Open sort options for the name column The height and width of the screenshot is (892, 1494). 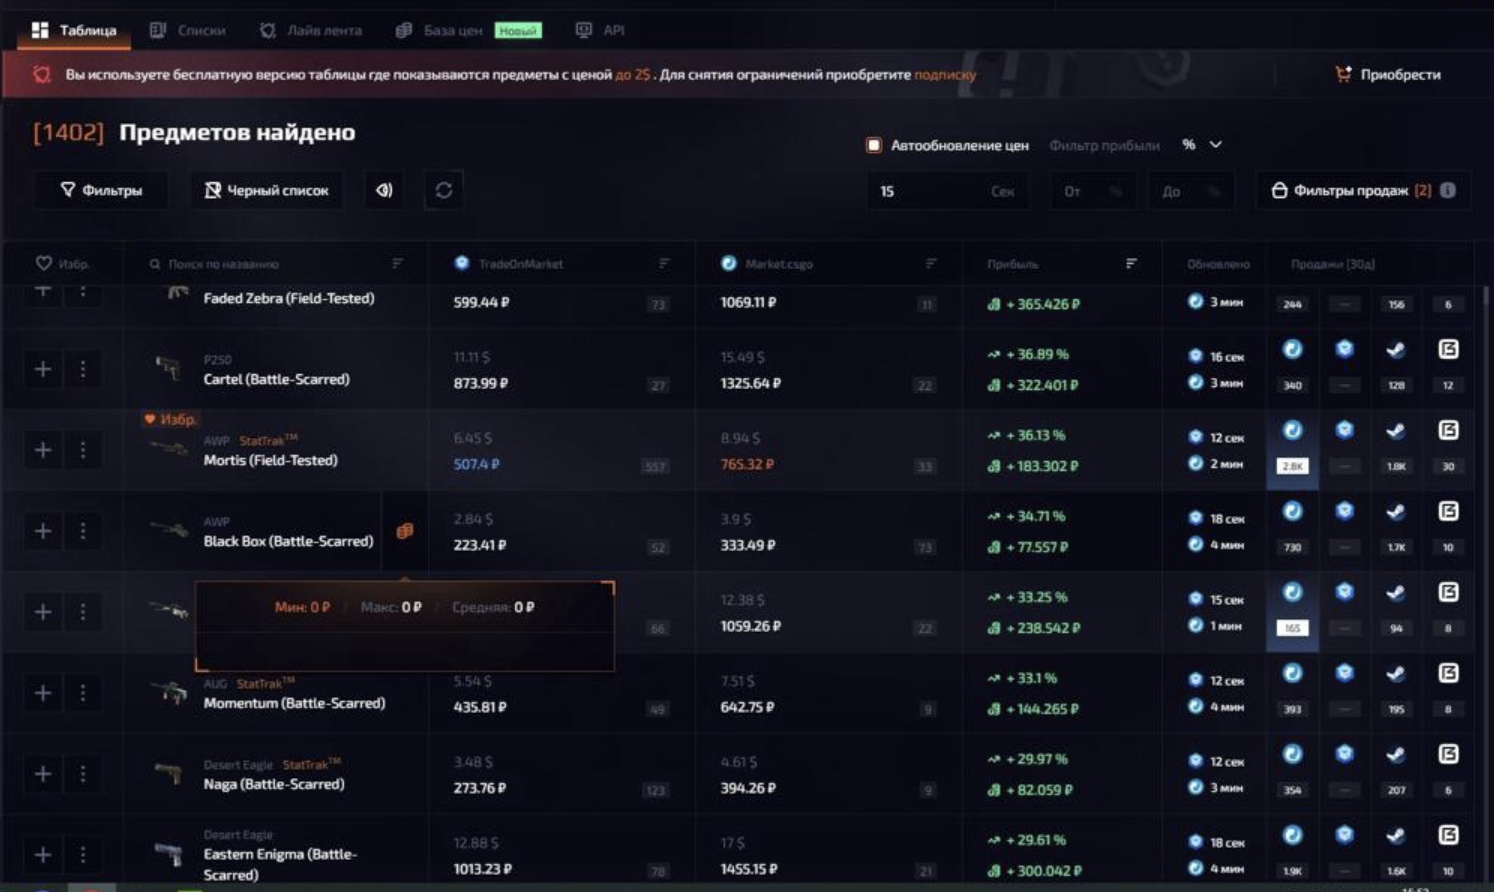coord(398,263)
